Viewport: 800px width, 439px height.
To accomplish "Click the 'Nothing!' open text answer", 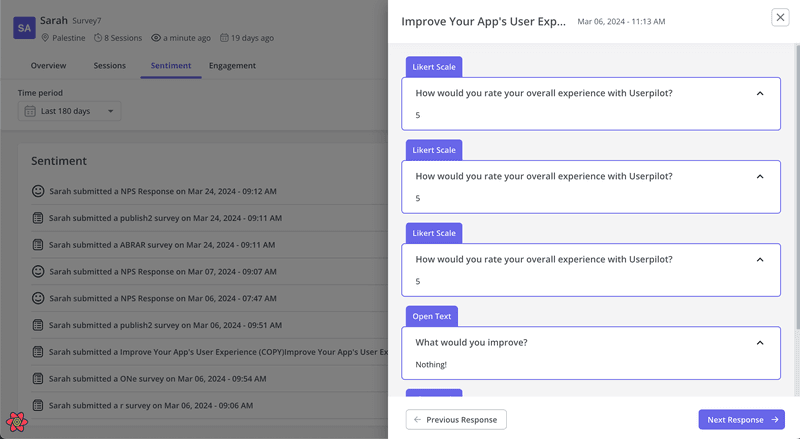I will tap(431, 364).
